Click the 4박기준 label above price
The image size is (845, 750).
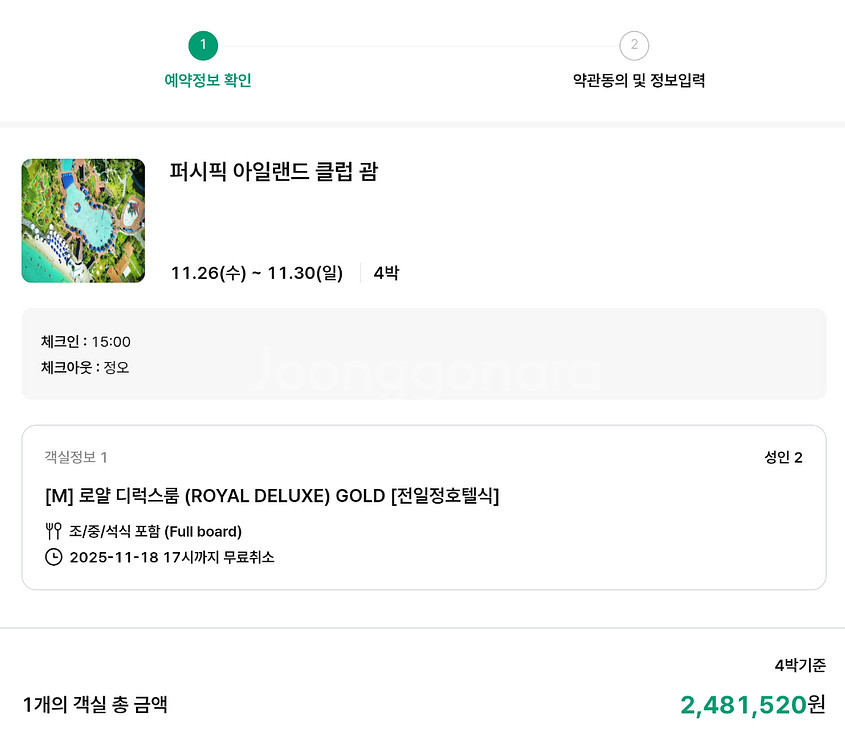pyautogui.click(x=800, y=666)
